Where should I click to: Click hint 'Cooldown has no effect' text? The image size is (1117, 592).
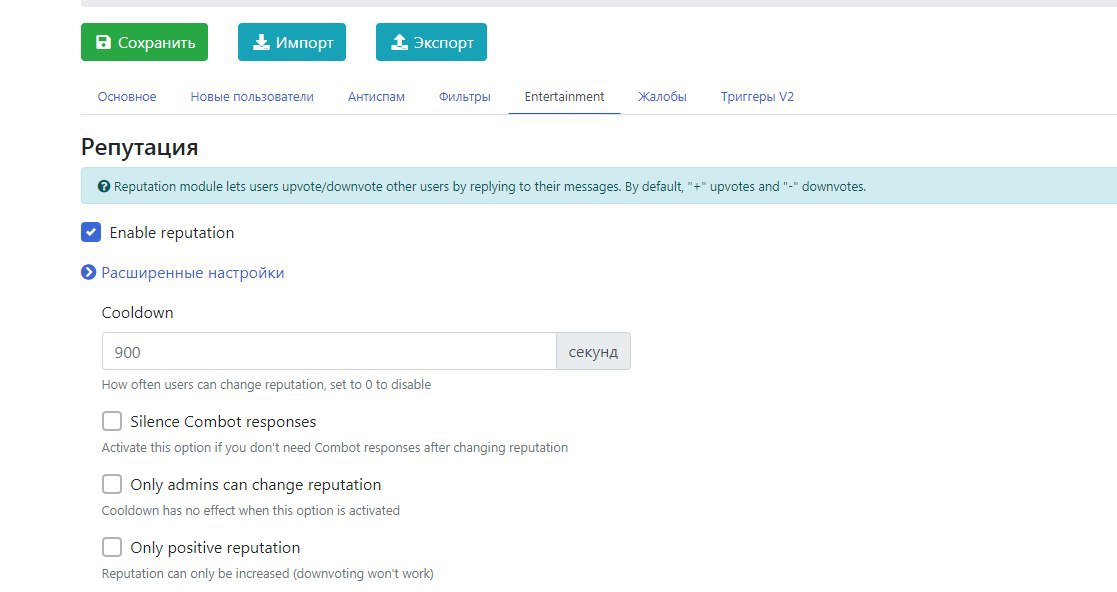point(251,511)
